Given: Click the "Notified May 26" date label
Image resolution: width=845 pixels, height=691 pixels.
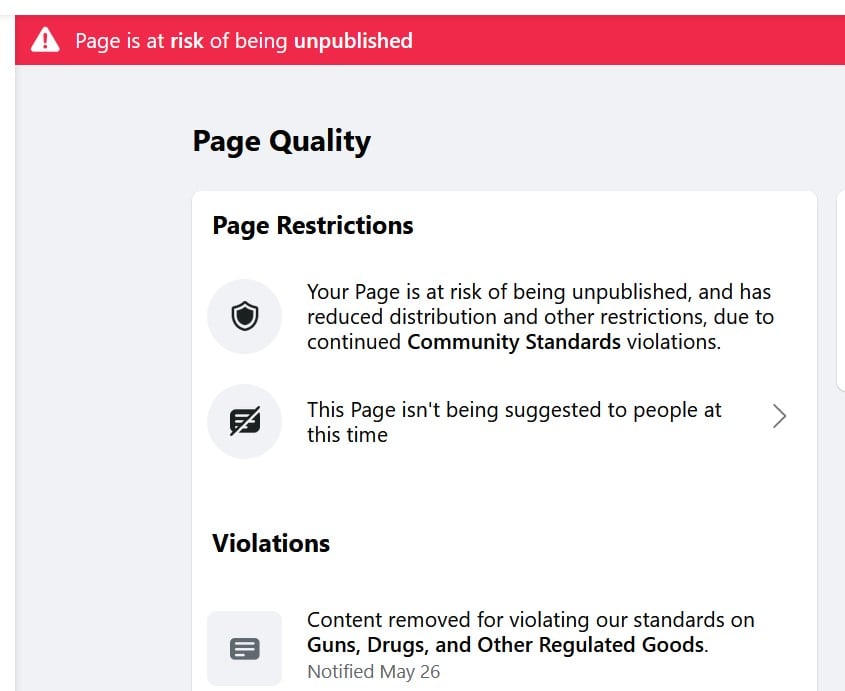Looking at the screenshot, I should click(373, 672).
